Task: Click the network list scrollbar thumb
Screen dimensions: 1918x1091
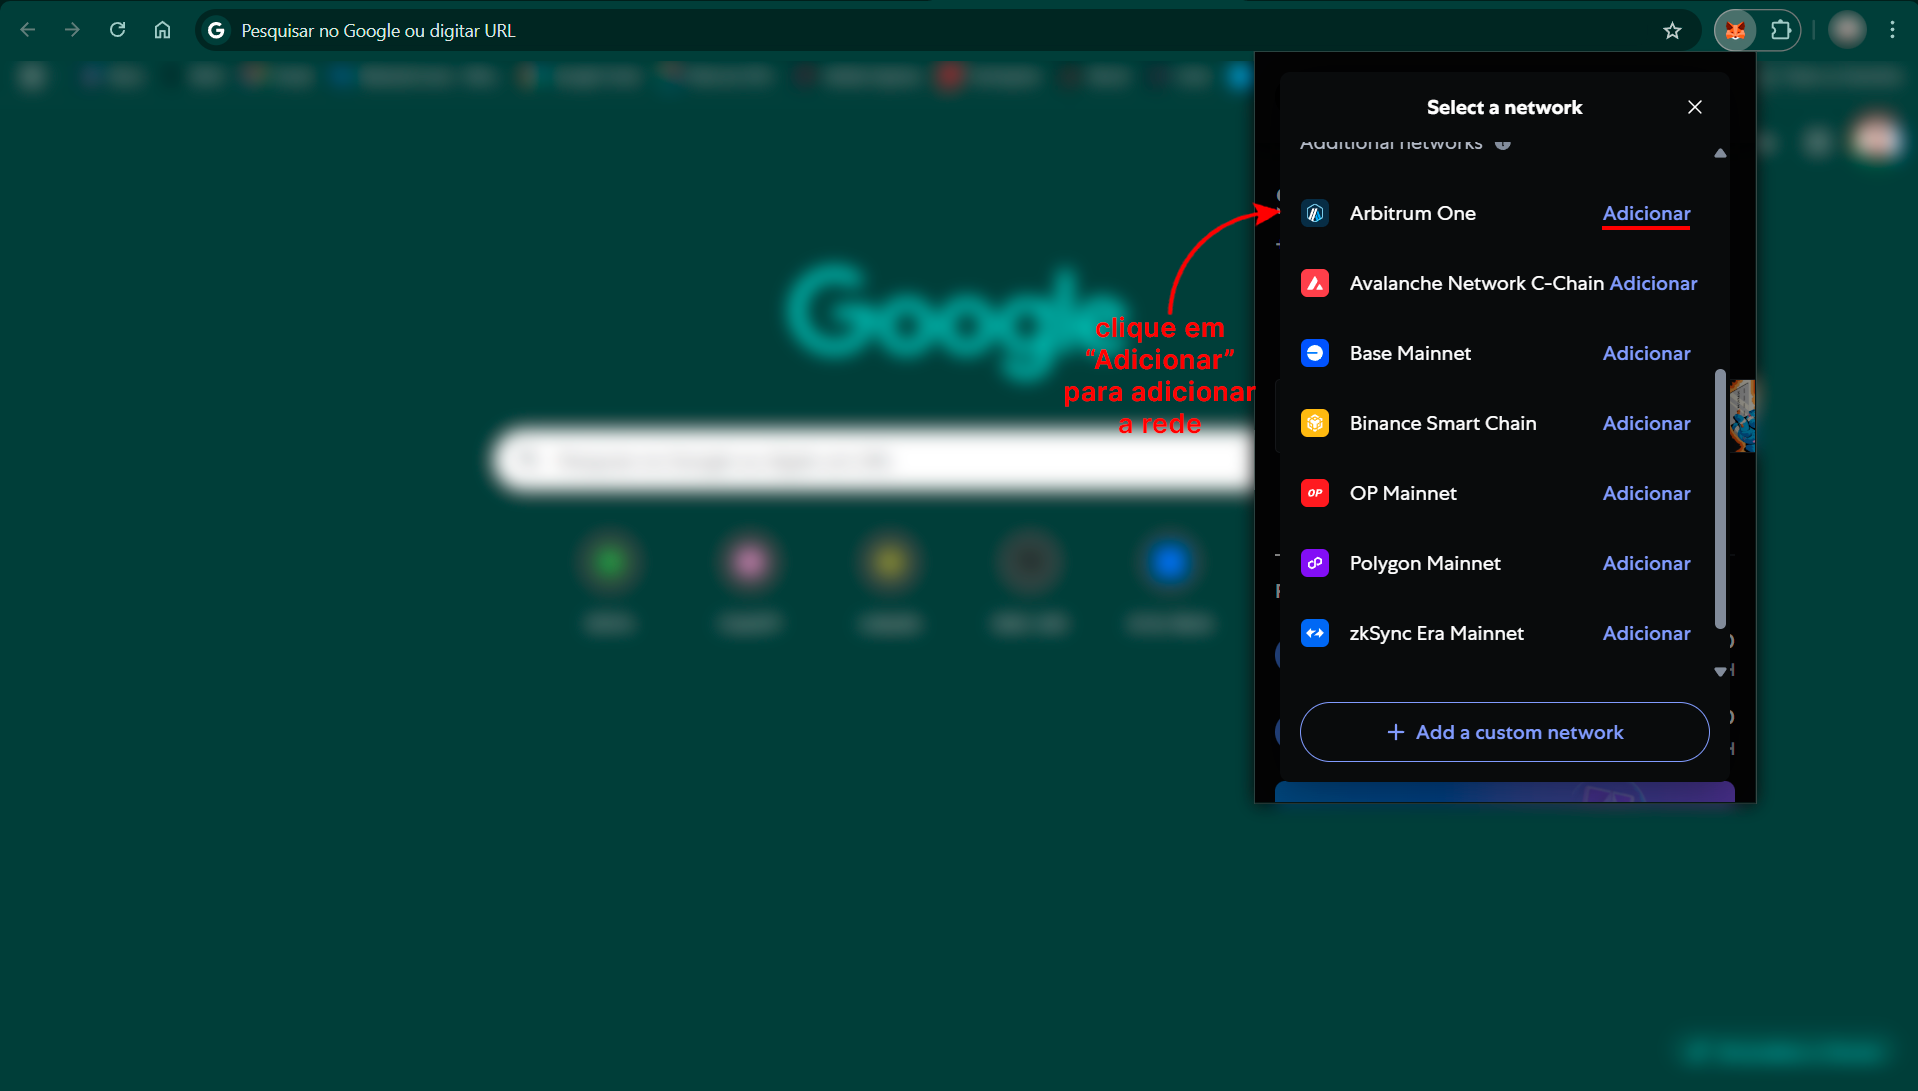Action: pyautogui.click(x=1720, y=498)
